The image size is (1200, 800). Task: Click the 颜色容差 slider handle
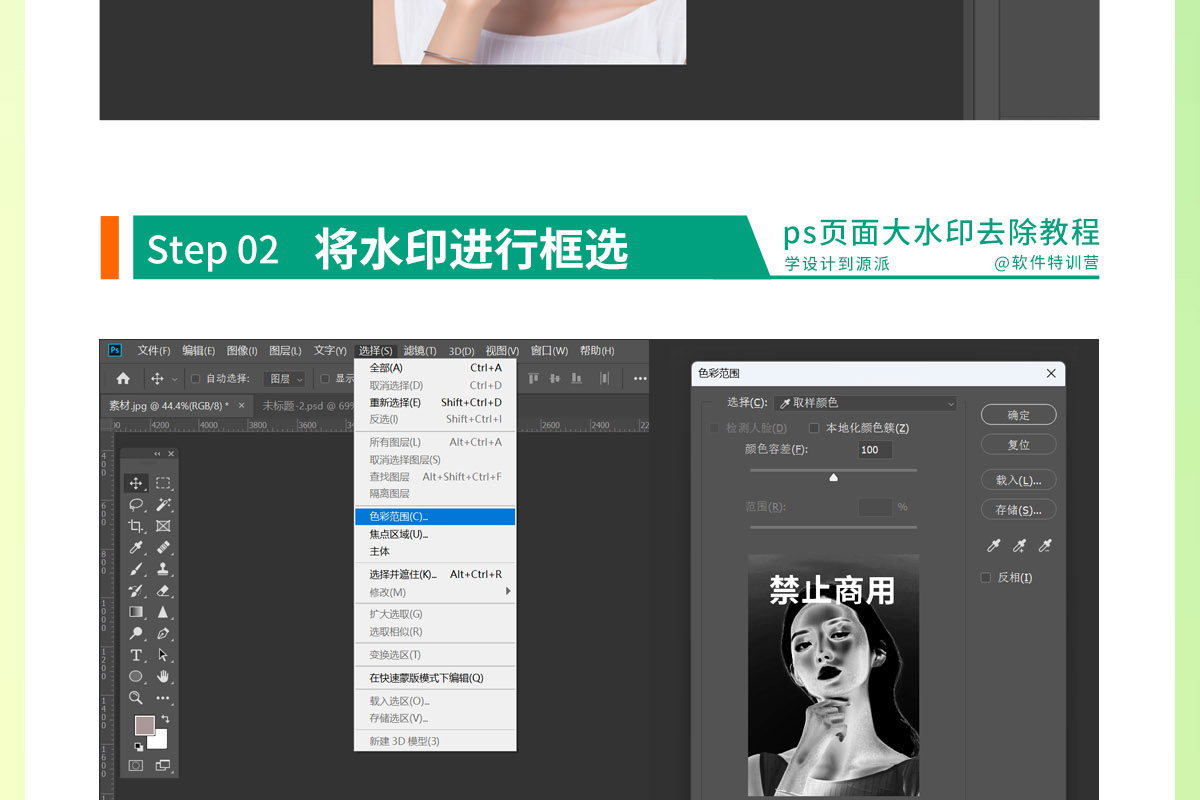pyautogui.click(x=833, y=478)
